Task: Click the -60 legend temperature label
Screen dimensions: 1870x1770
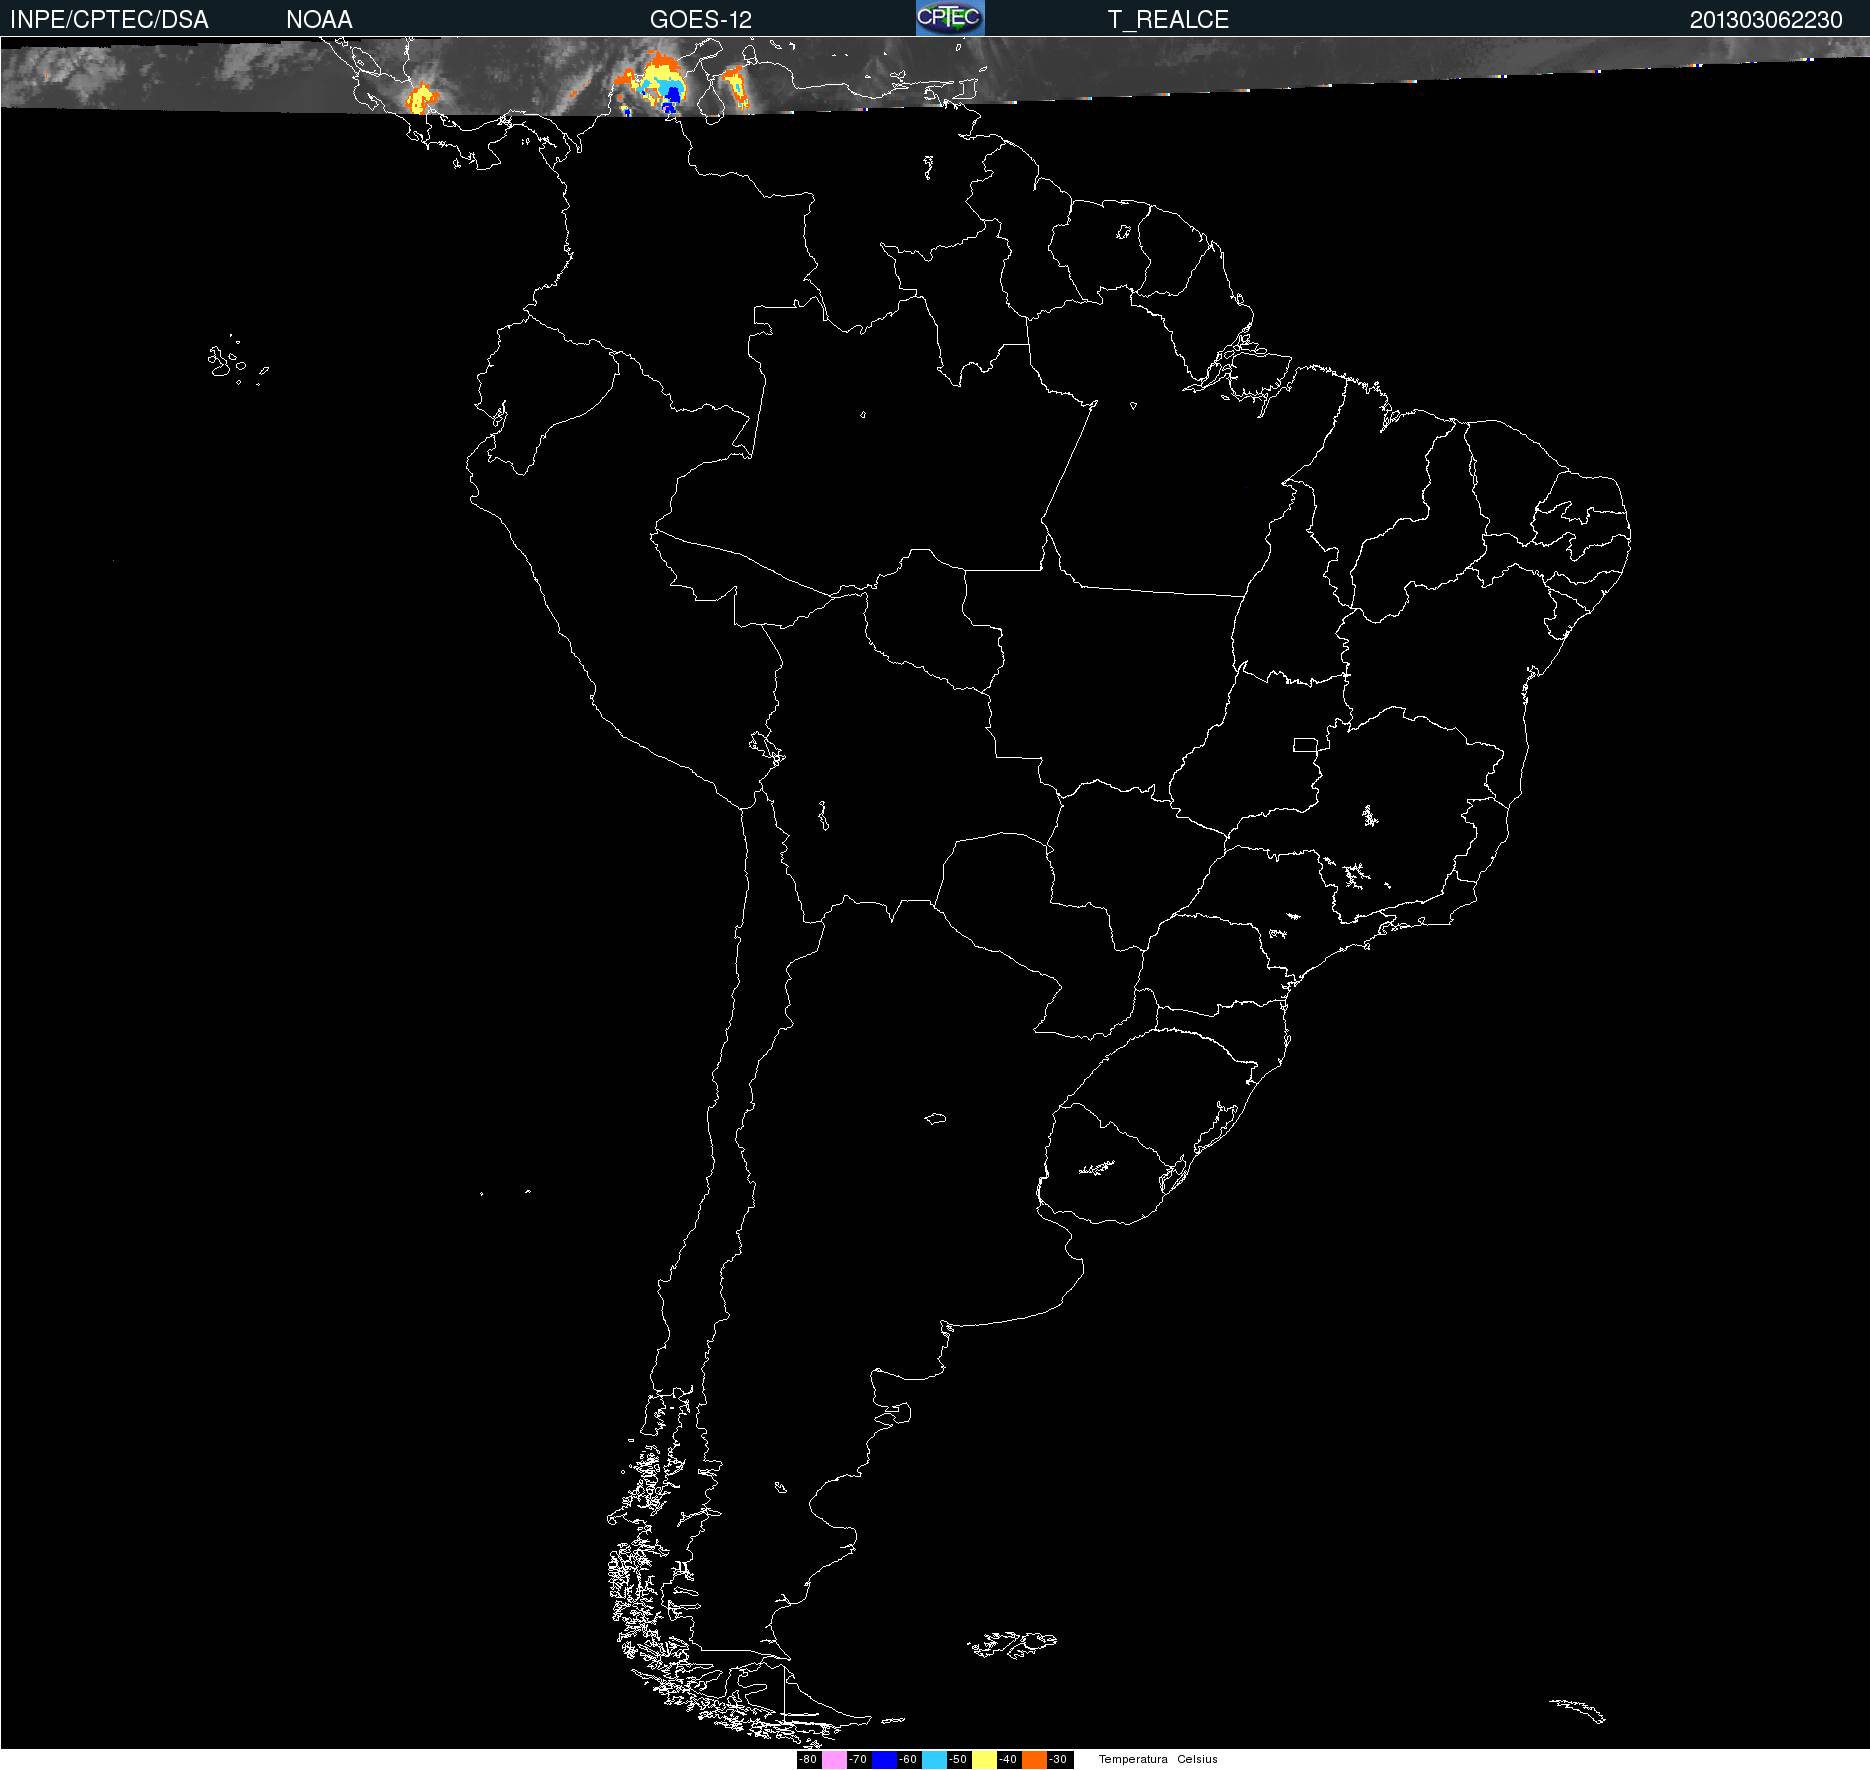Action: point(908,1760)
